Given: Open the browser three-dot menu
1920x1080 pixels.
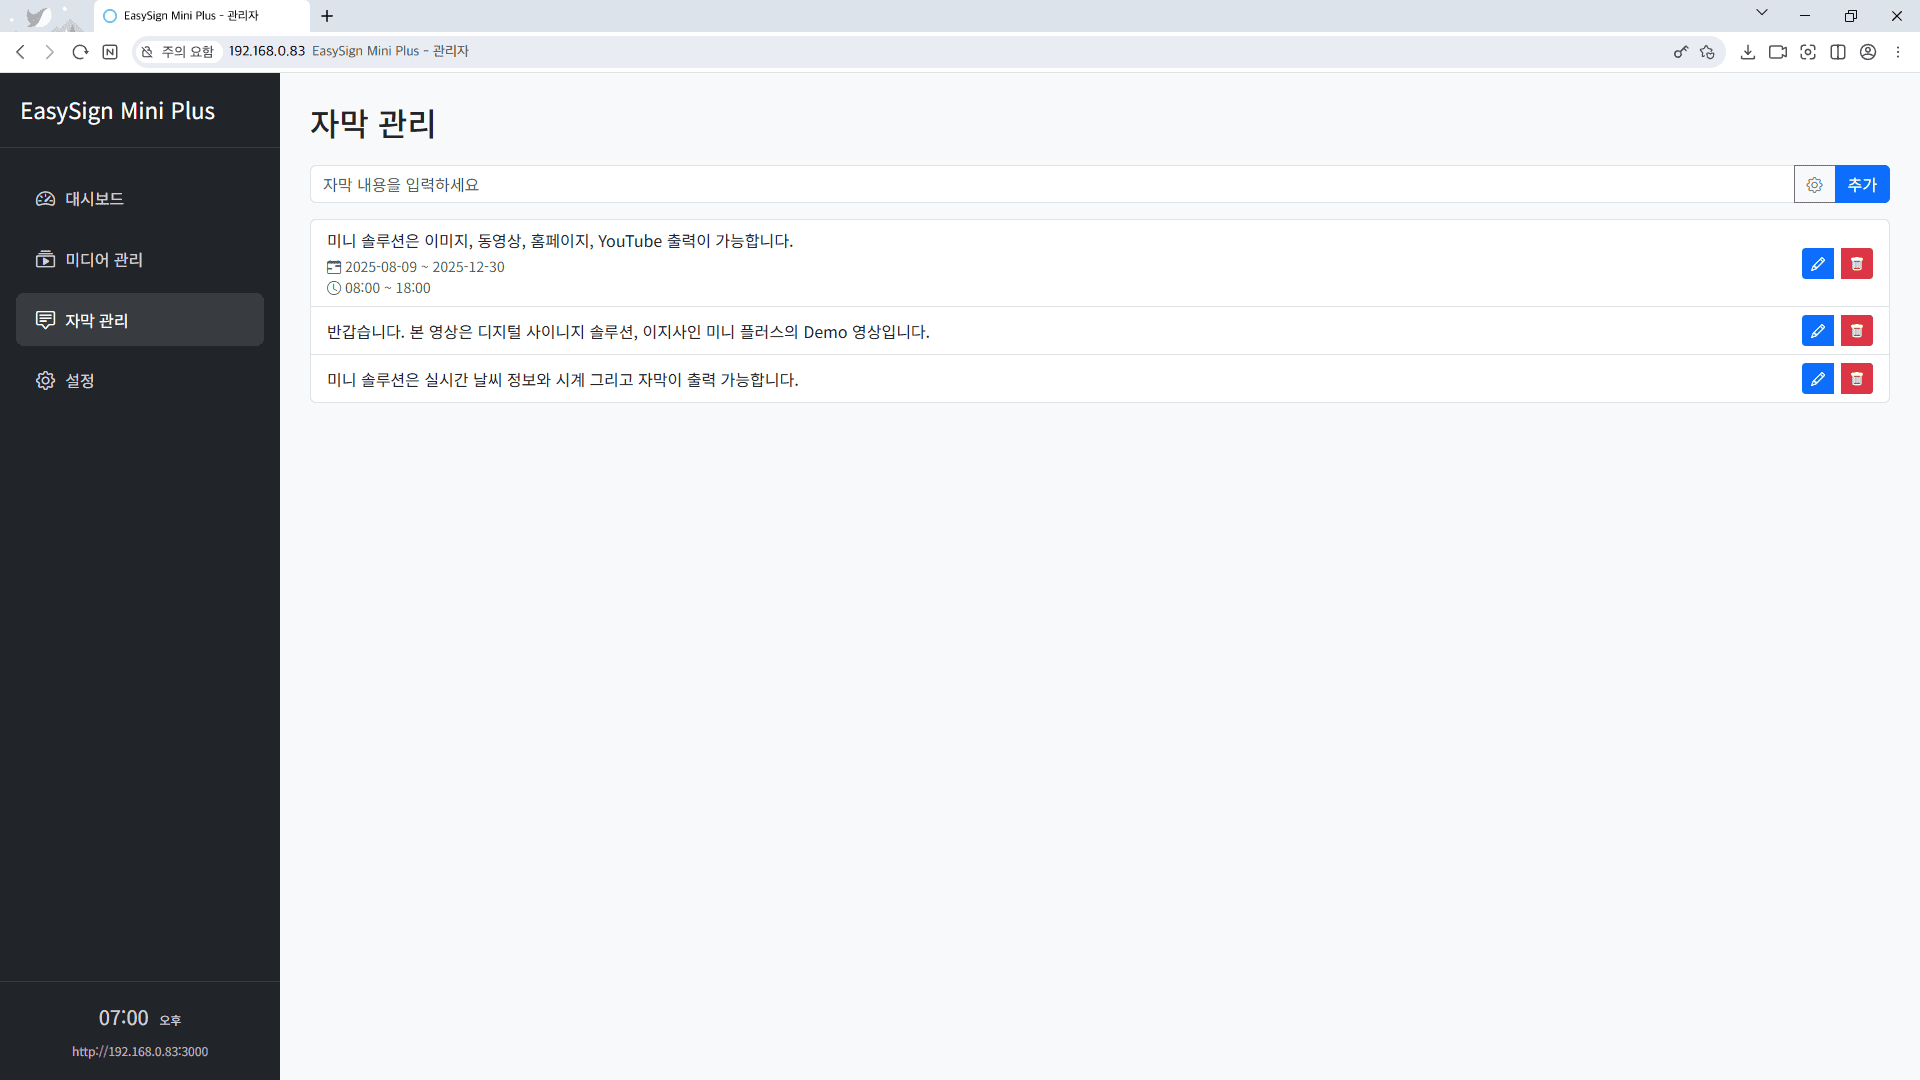Looking at the screenshot, I should (1897, 52).
